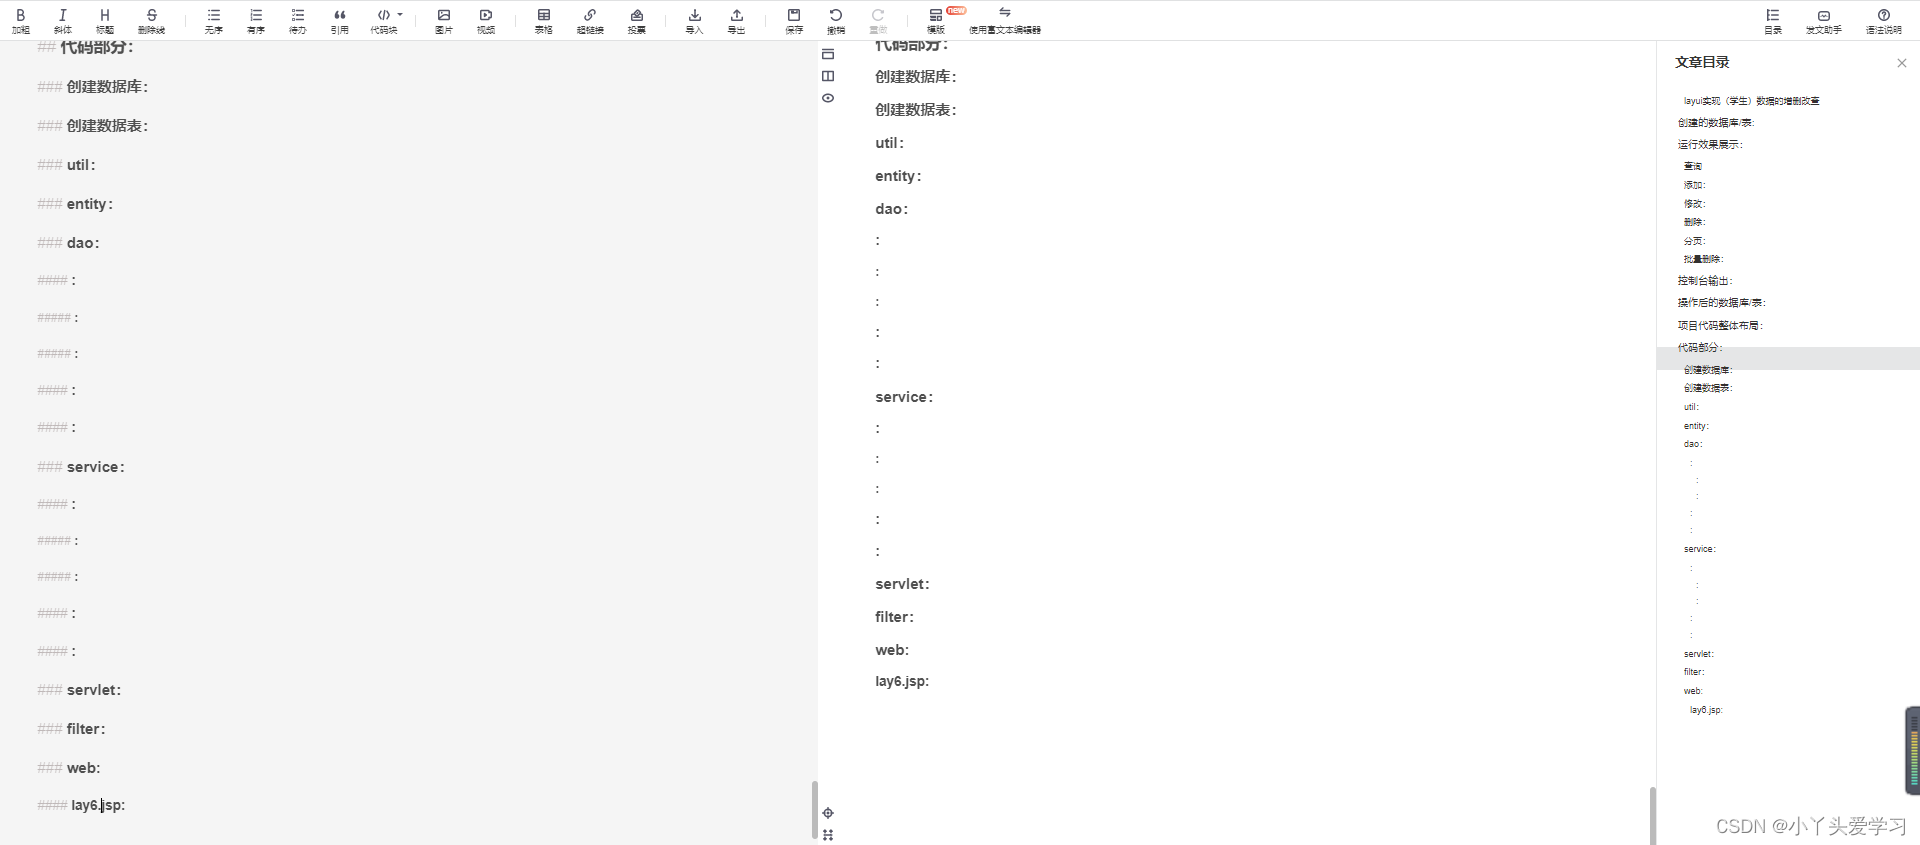The width and height of the screenshot is (1920, 845).
Task: Toggle the table of contents (目录) panel
Action: pyautogui.click(x=1773, y=21)
